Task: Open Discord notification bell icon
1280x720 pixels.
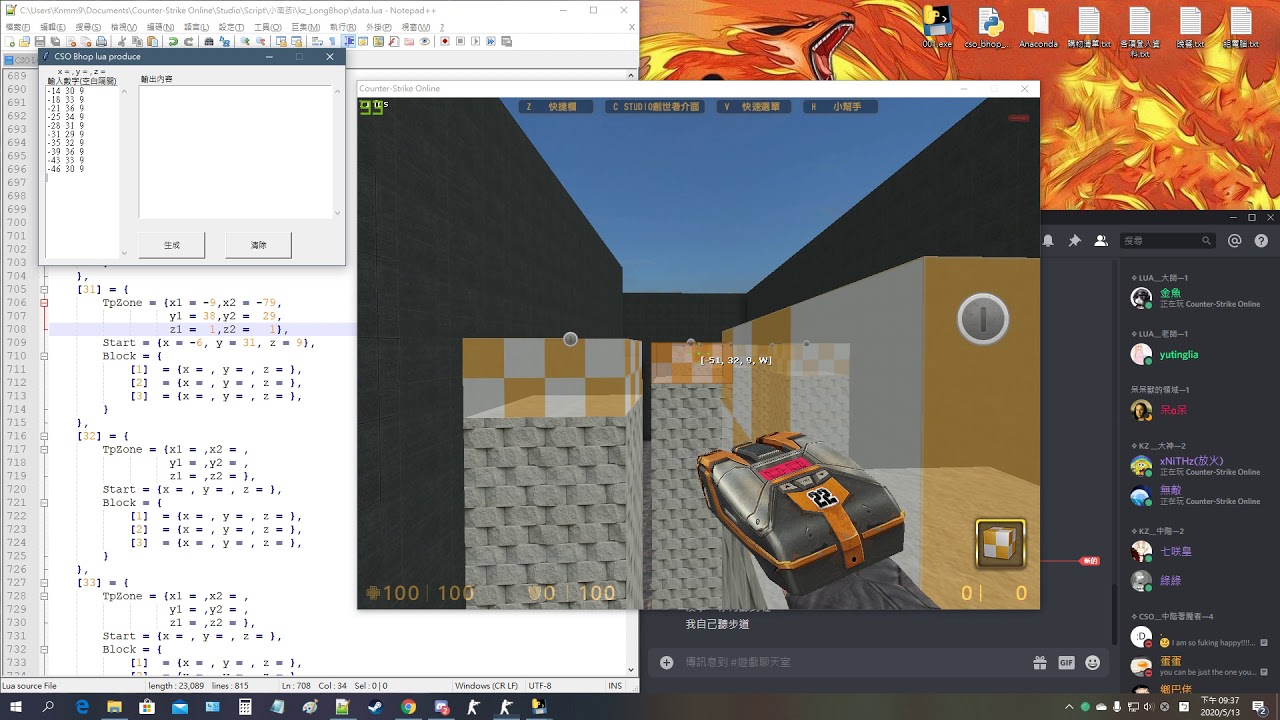Action: (x=1048, y=241)
